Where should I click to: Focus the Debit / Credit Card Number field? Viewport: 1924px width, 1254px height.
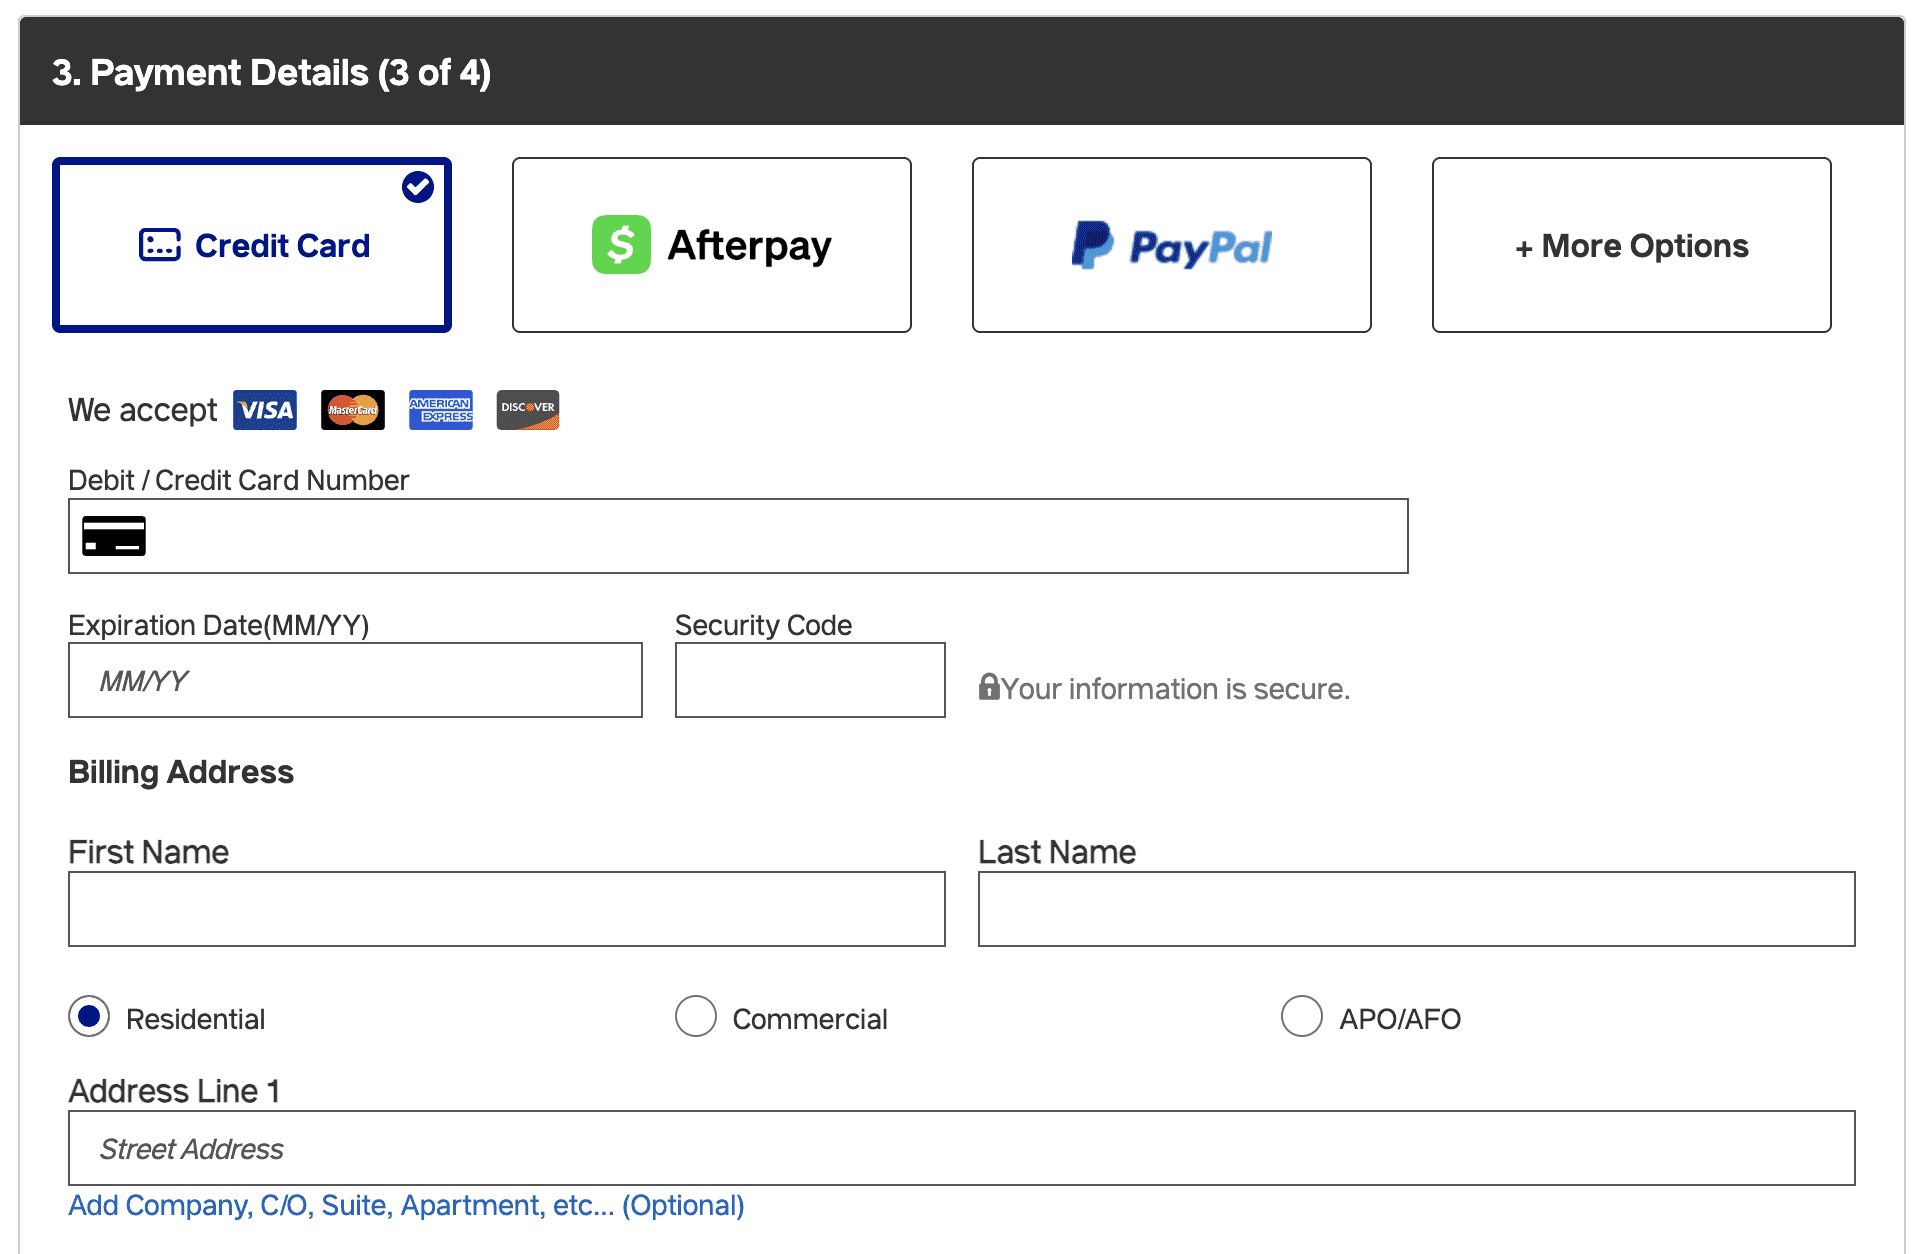738,536
